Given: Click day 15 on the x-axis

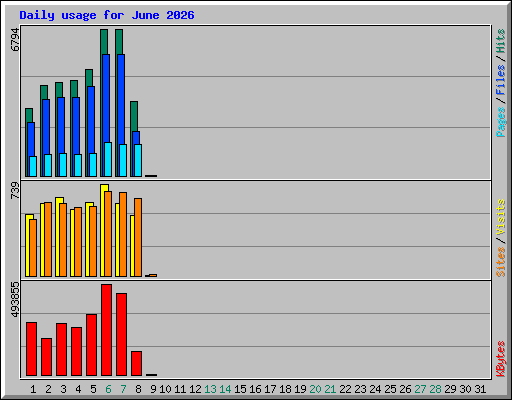Looking at the screenshot, I should [240, 389].
